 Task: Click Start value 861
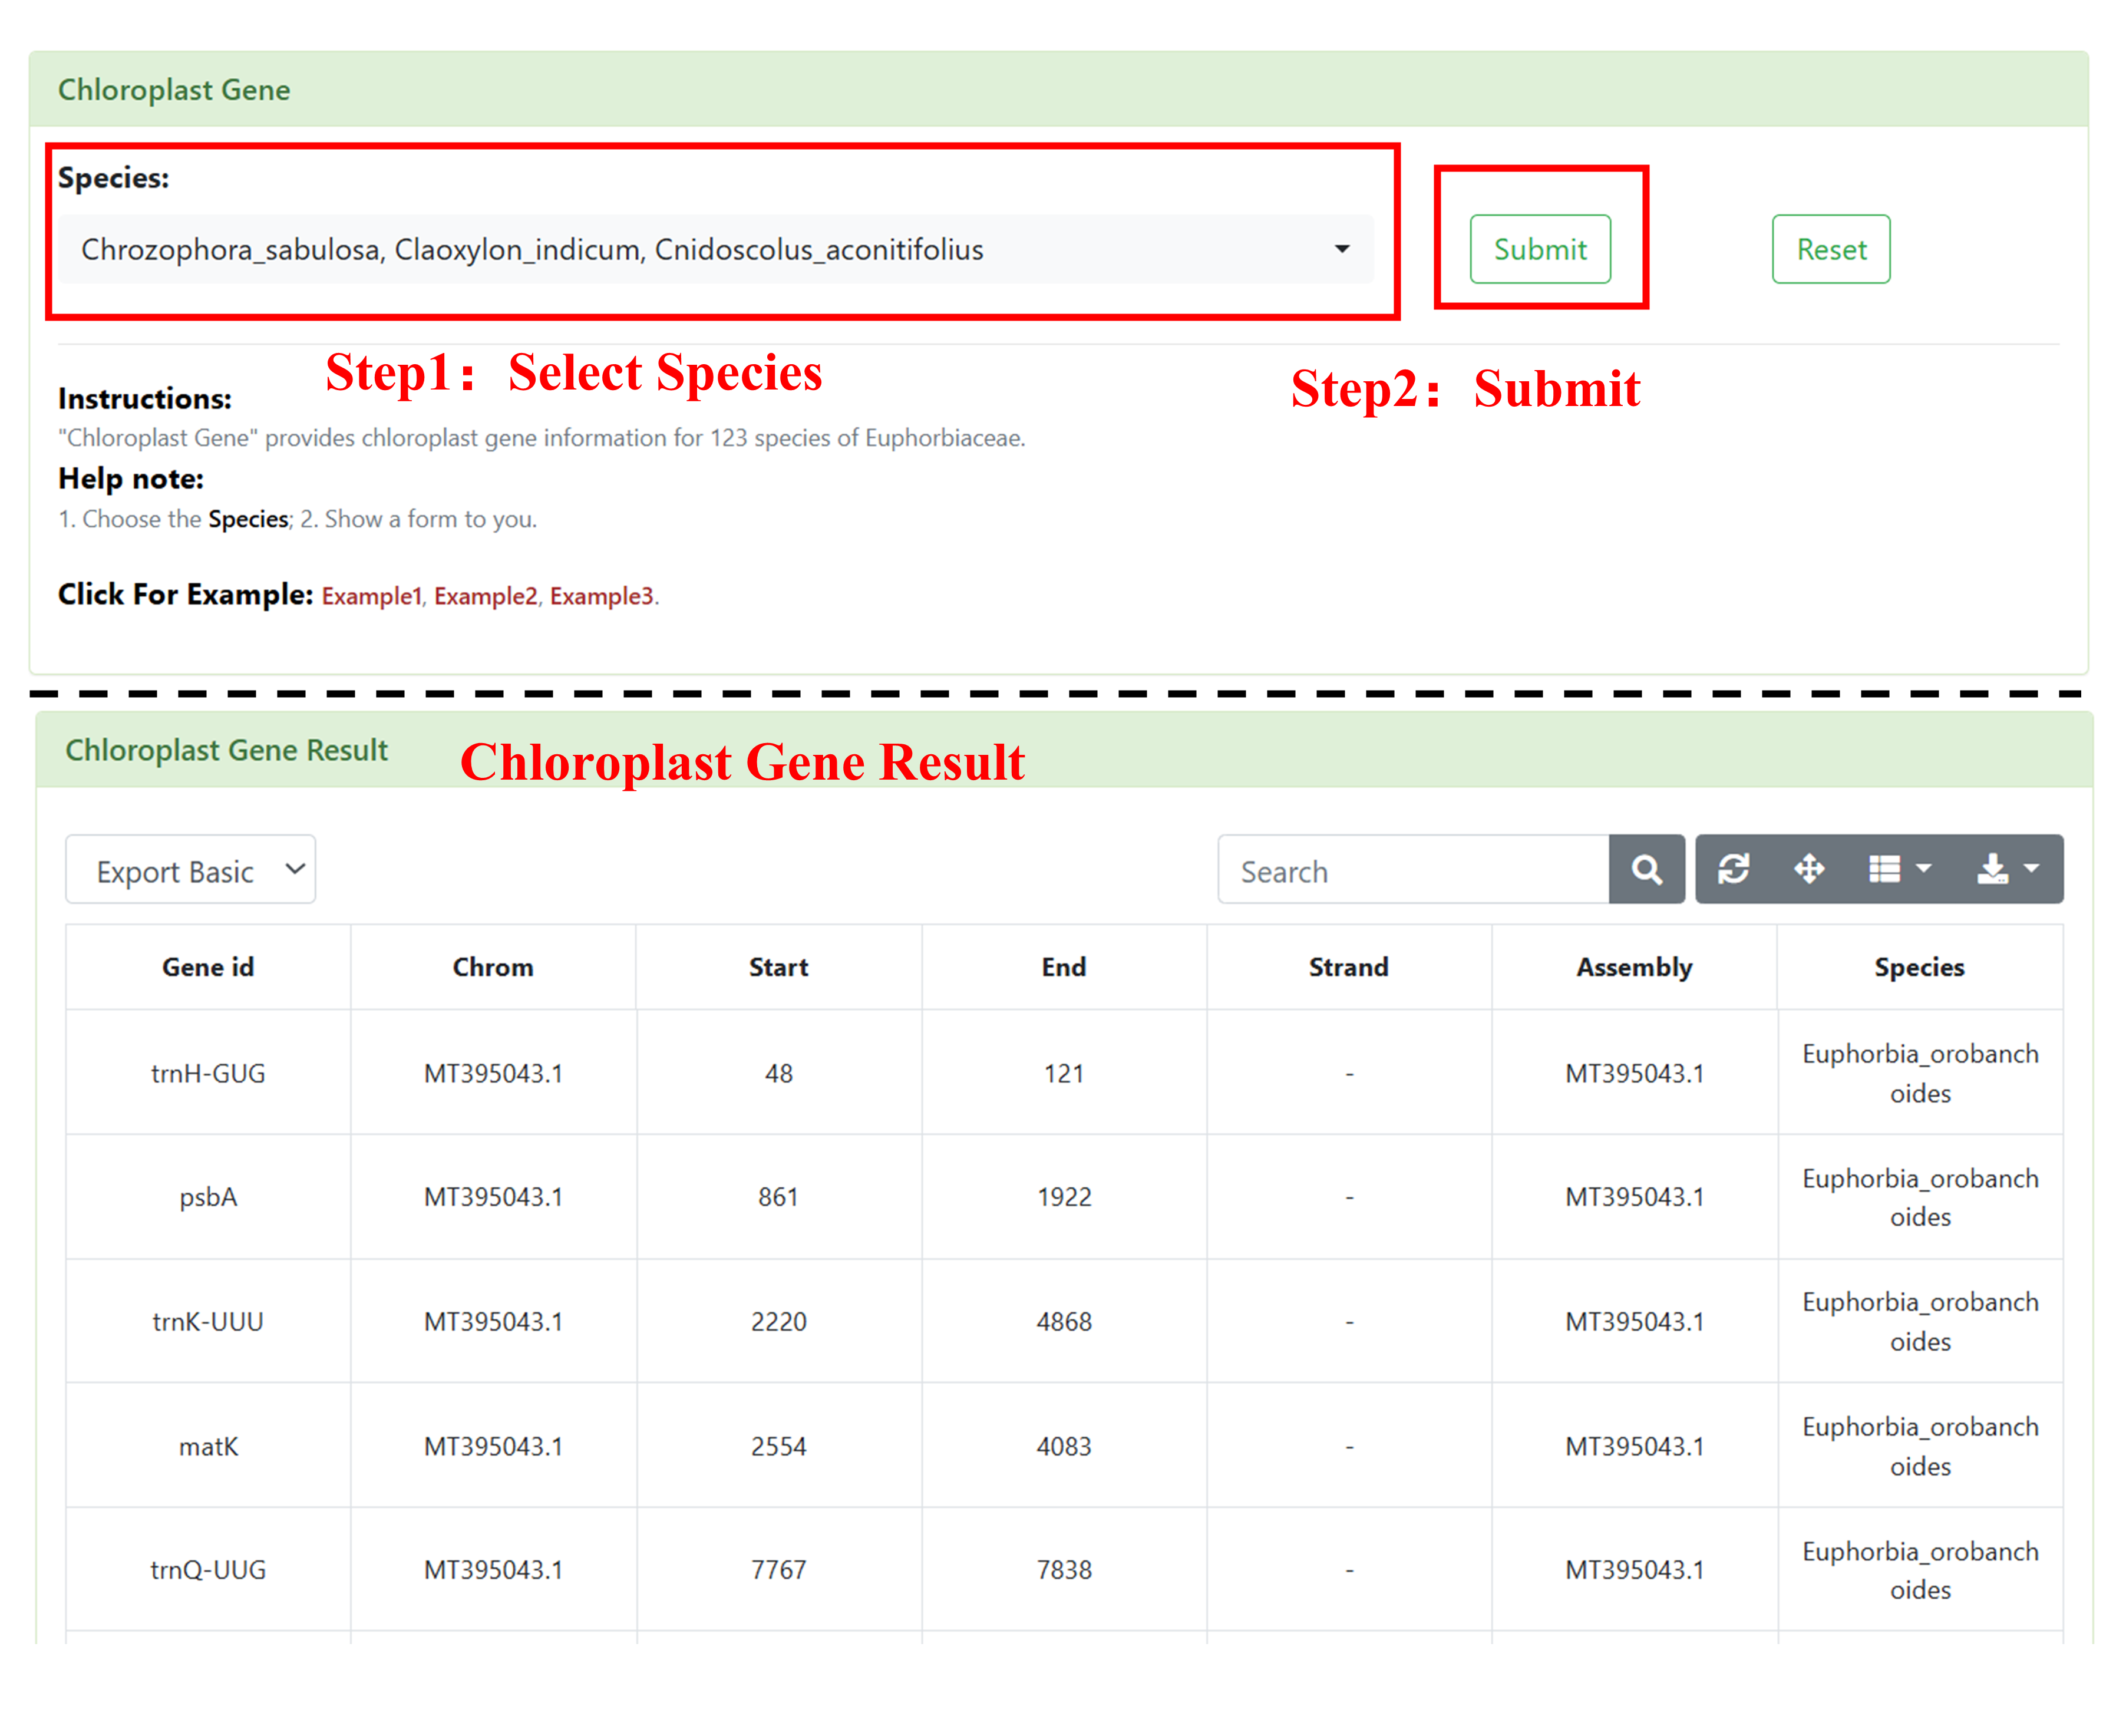click(x=779, y=1197)
